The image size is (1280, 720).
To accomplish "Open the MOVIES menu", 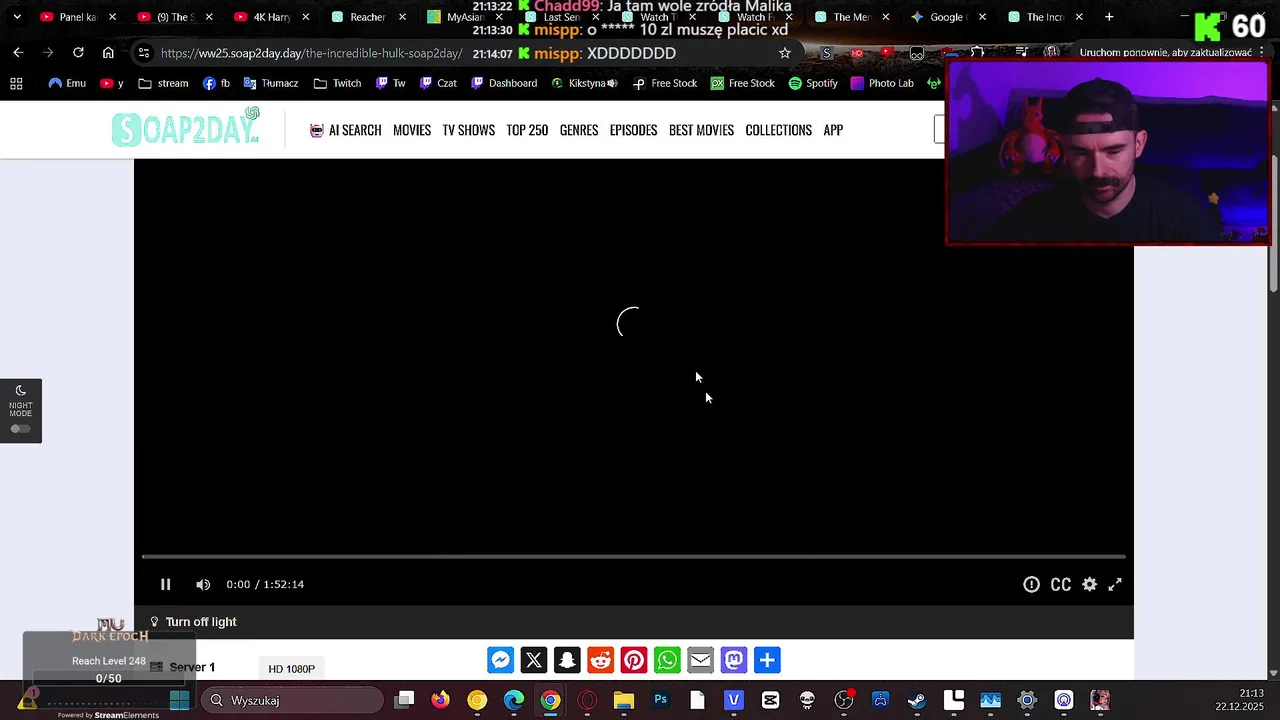I will 412,130.
